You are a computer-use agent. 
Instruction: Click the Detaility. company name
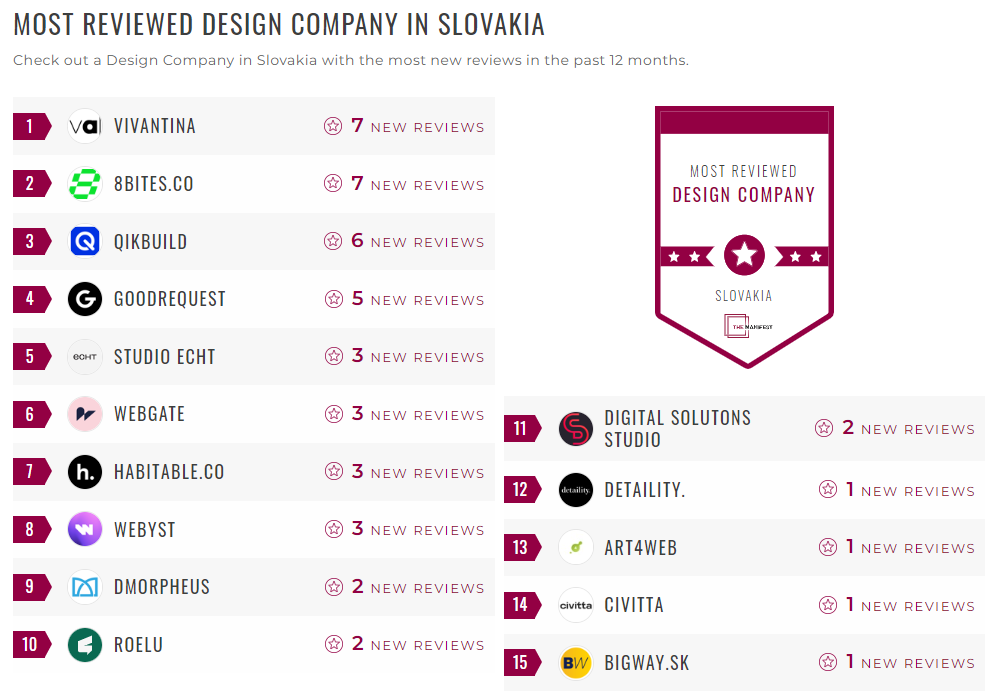(x=649, y=489)
